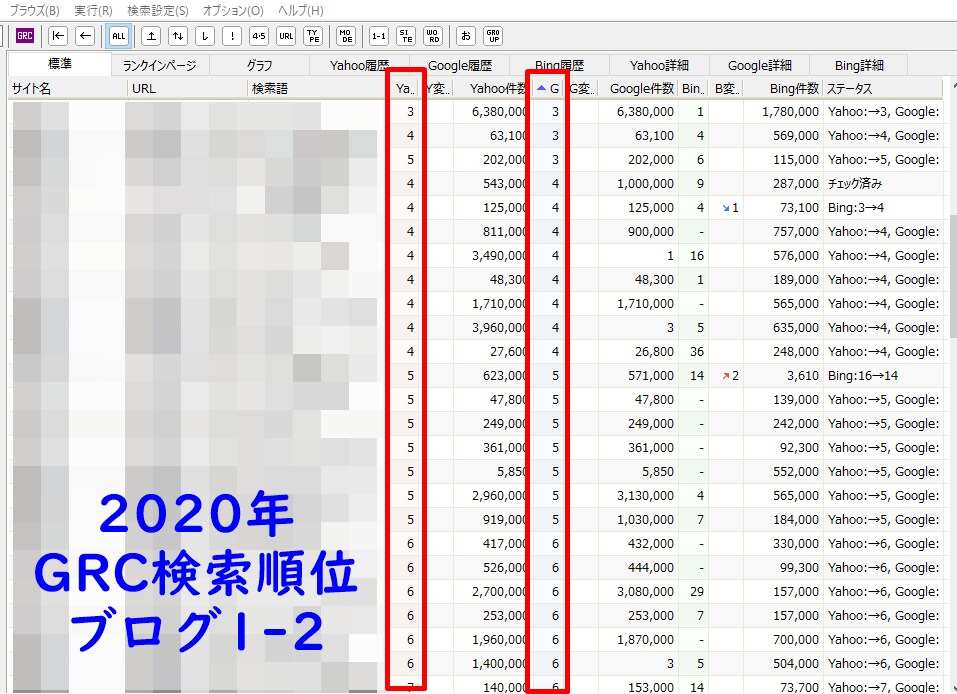
Task: Click the vertical scrollbar thumb
Action: tap(953, 276)
